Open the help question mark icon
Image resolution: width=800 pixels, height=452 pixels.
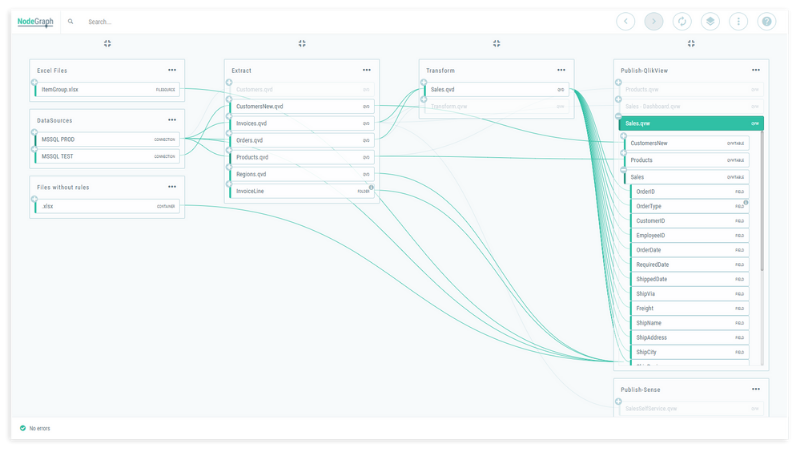(766, 21)
